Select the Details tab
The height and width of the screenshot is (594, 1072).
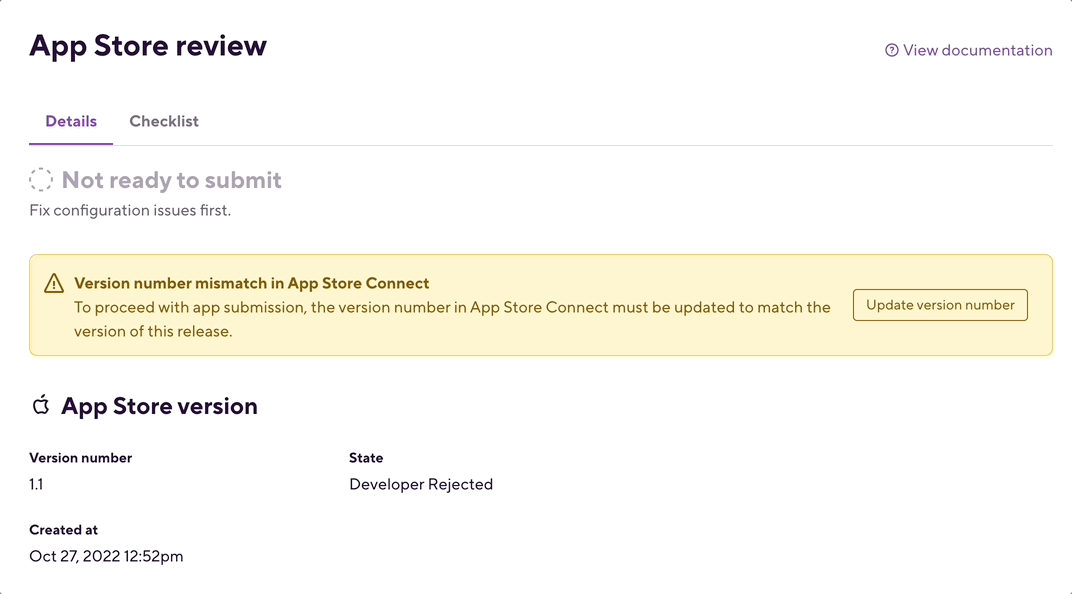tap(71, 121)
